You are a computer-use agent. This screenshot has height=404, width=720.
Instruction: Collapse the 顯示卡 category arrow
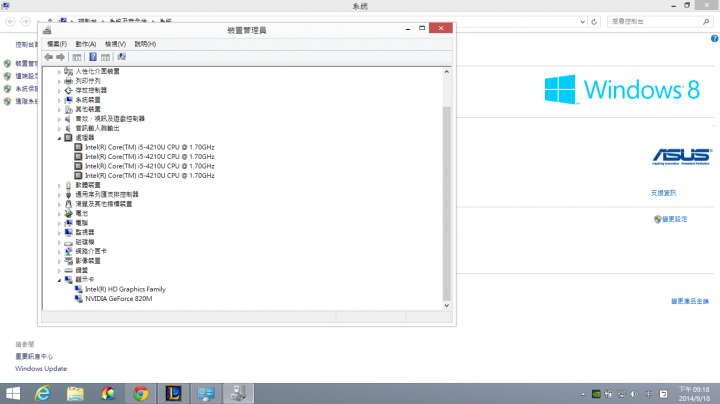(x=59, y=280)
